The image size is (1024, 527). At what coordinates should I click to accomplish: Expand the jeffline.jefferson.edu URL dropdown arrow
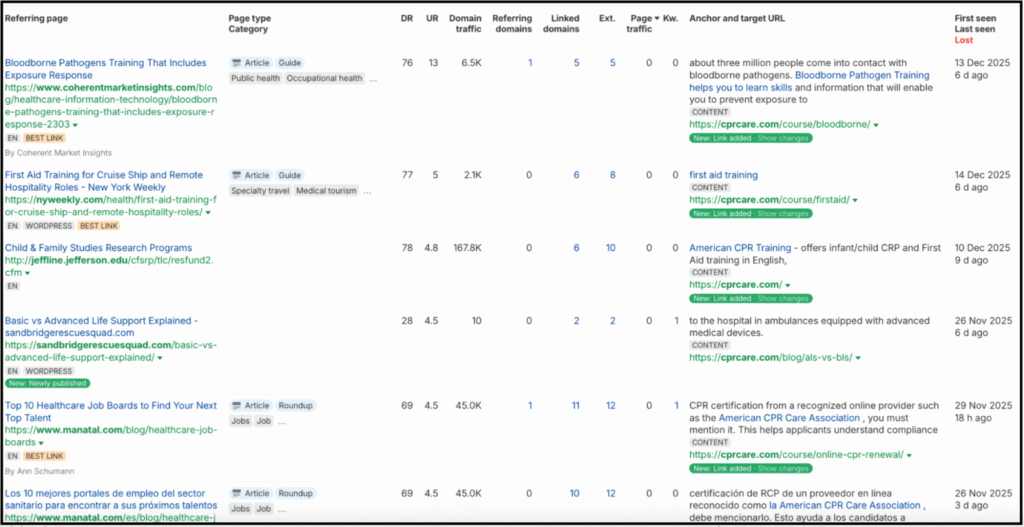click(x=25, y=274)
